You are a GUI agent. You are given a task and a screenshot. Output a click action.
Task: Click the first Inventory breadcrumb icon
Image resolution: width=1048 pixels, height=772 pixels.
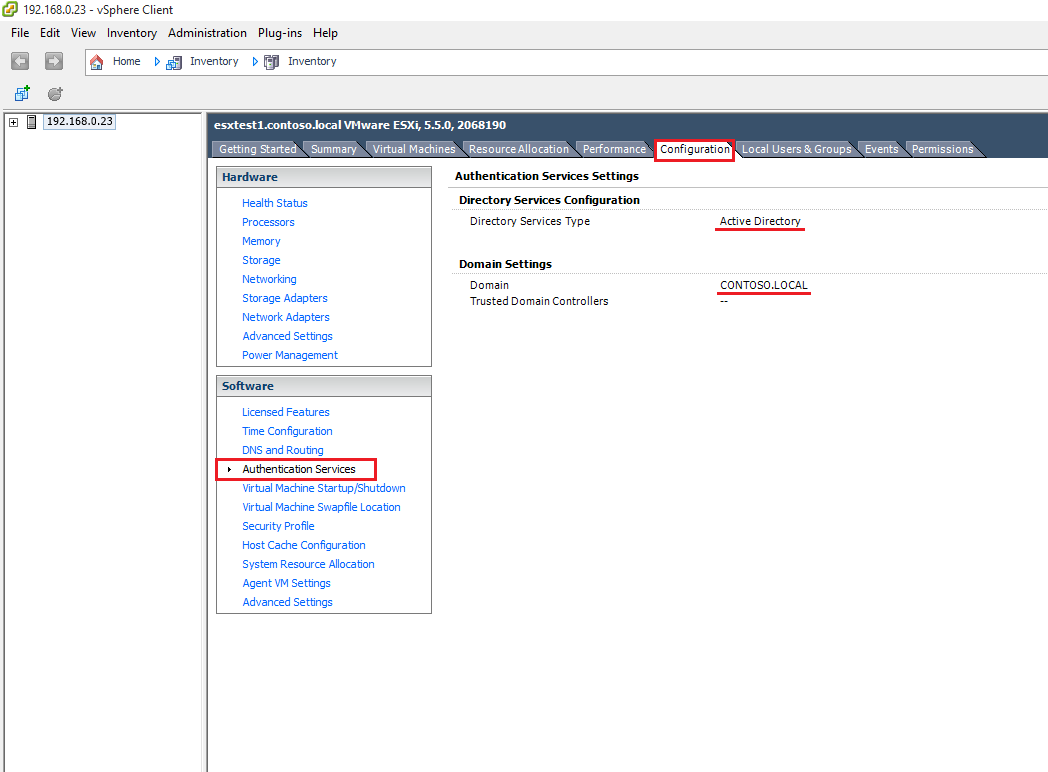(174, 62)
